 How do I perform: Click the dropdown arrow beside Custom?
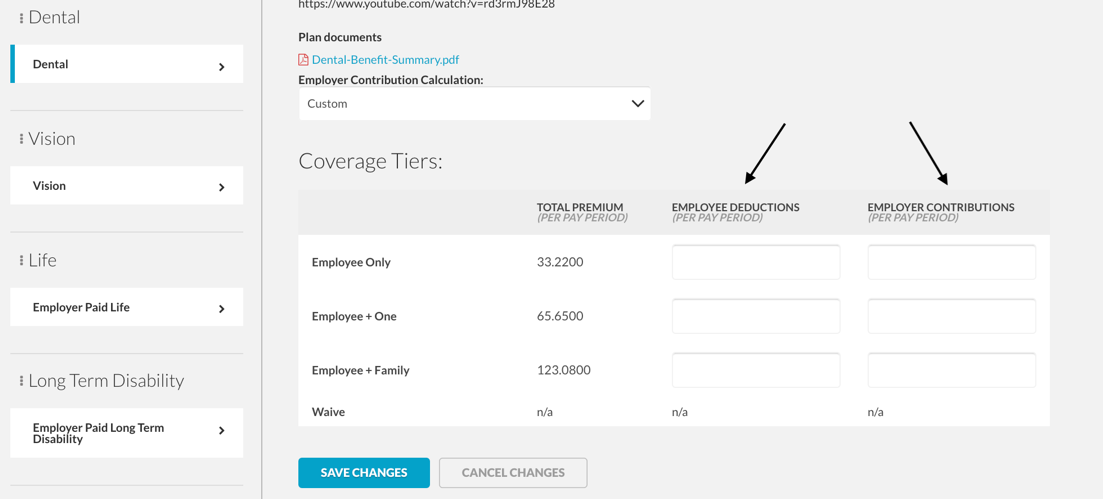[638, 103]
